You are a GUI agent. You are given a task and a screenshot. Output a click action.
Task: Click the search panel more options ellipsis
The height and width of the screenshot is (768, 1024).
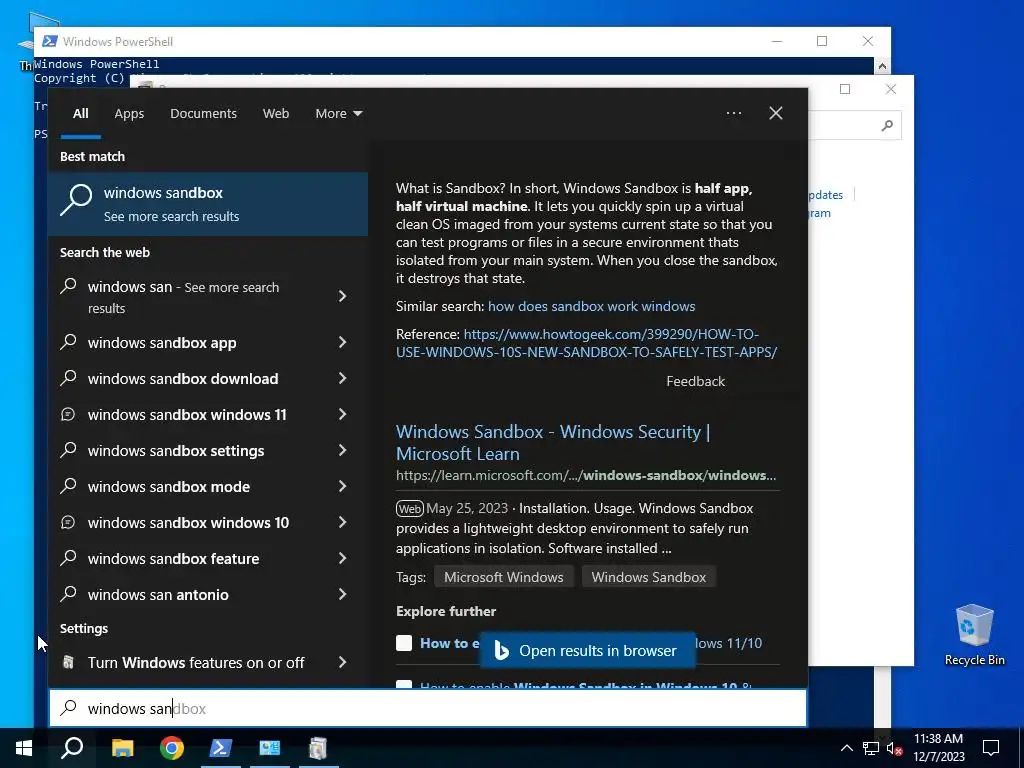pos(734,113)
